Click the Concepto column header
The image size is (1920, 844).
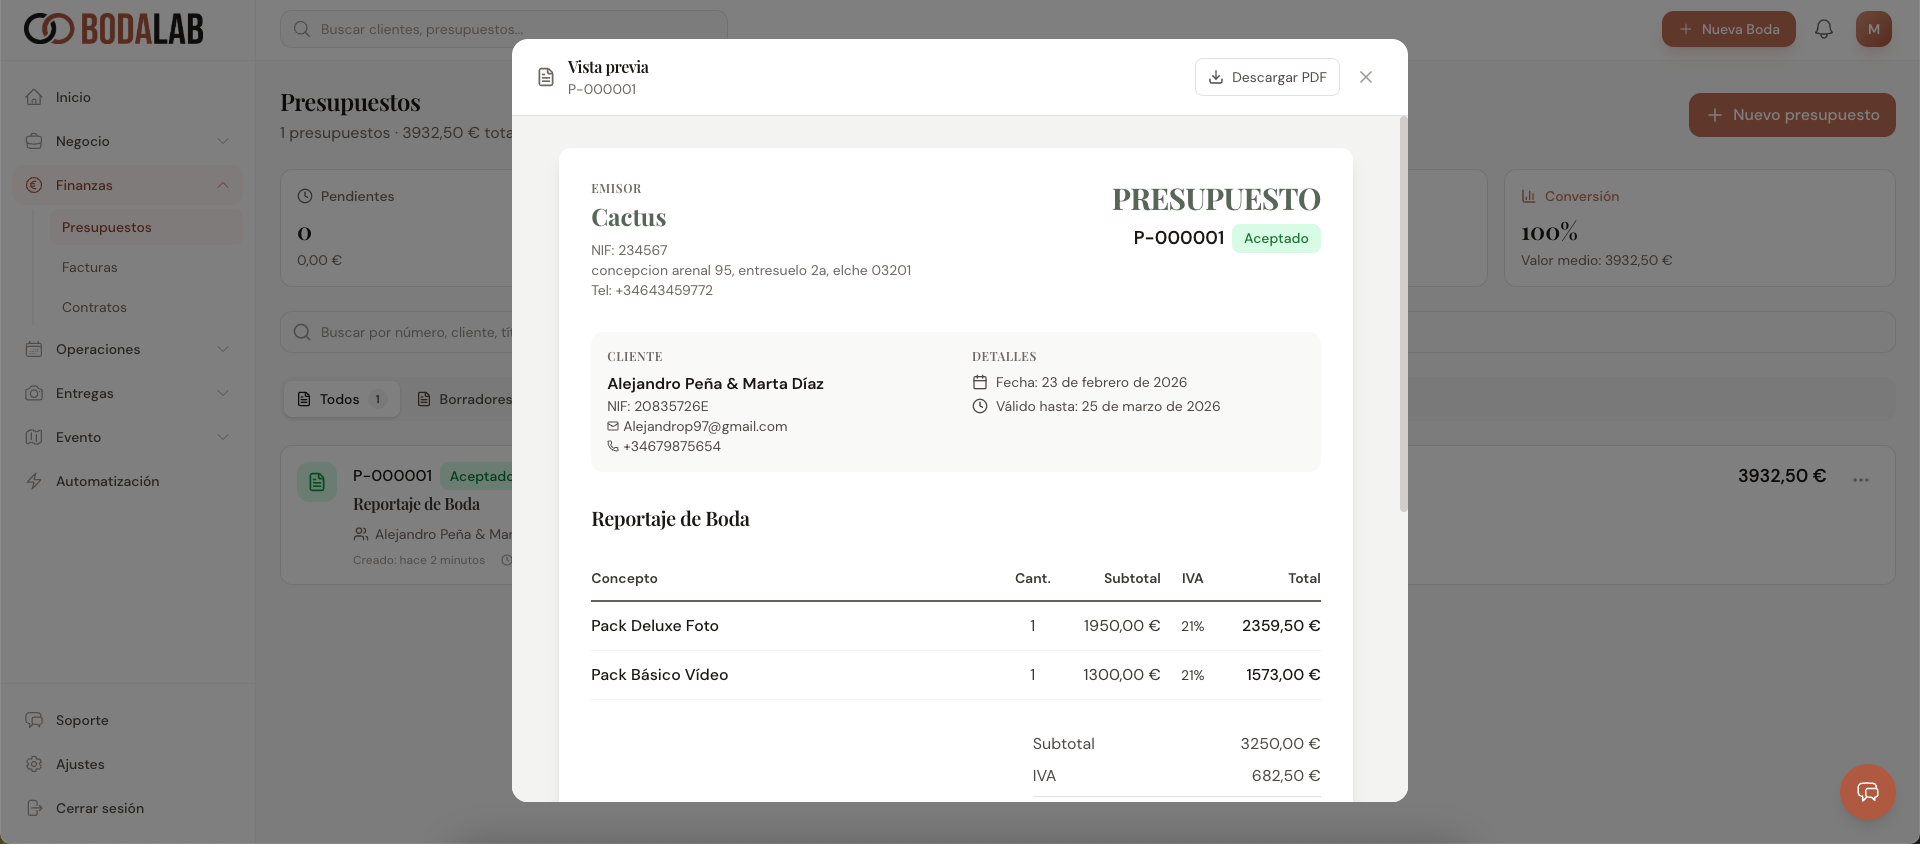[624, 578]
